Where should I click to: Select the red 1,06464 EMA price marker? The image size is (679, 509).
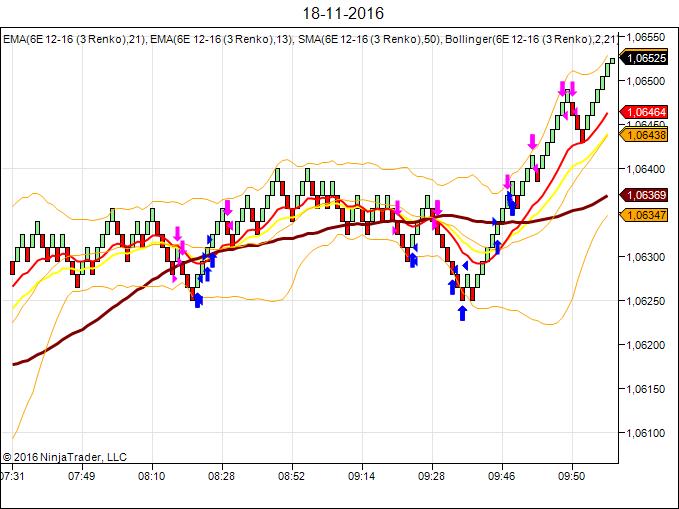(x=645, y=112)
